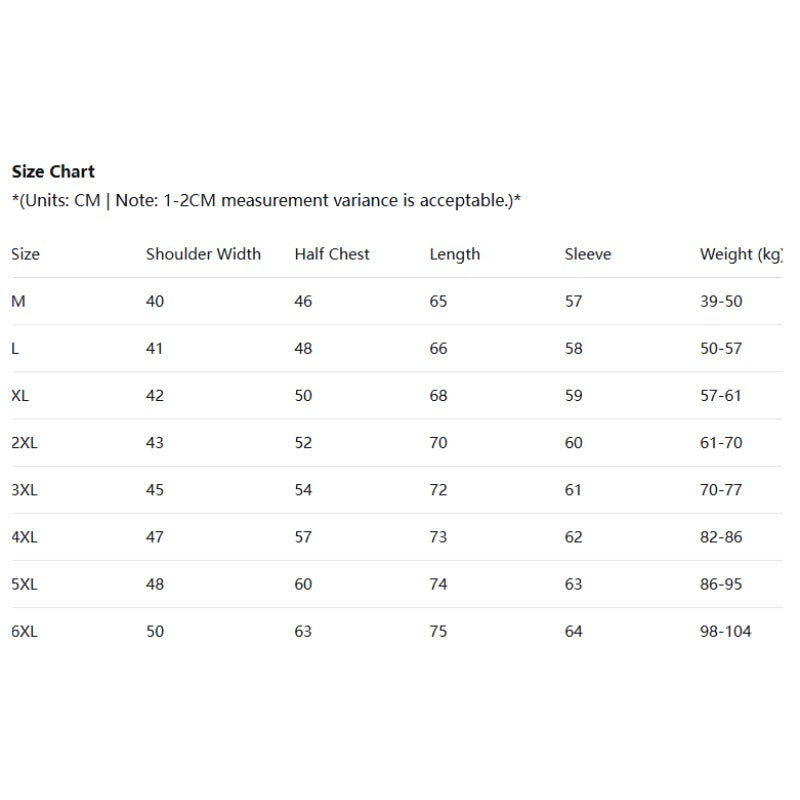Image resolution: width=800 pixels, height=800 pixels.
Task: Click the Size Chart heading
Action: pos(53,172)
